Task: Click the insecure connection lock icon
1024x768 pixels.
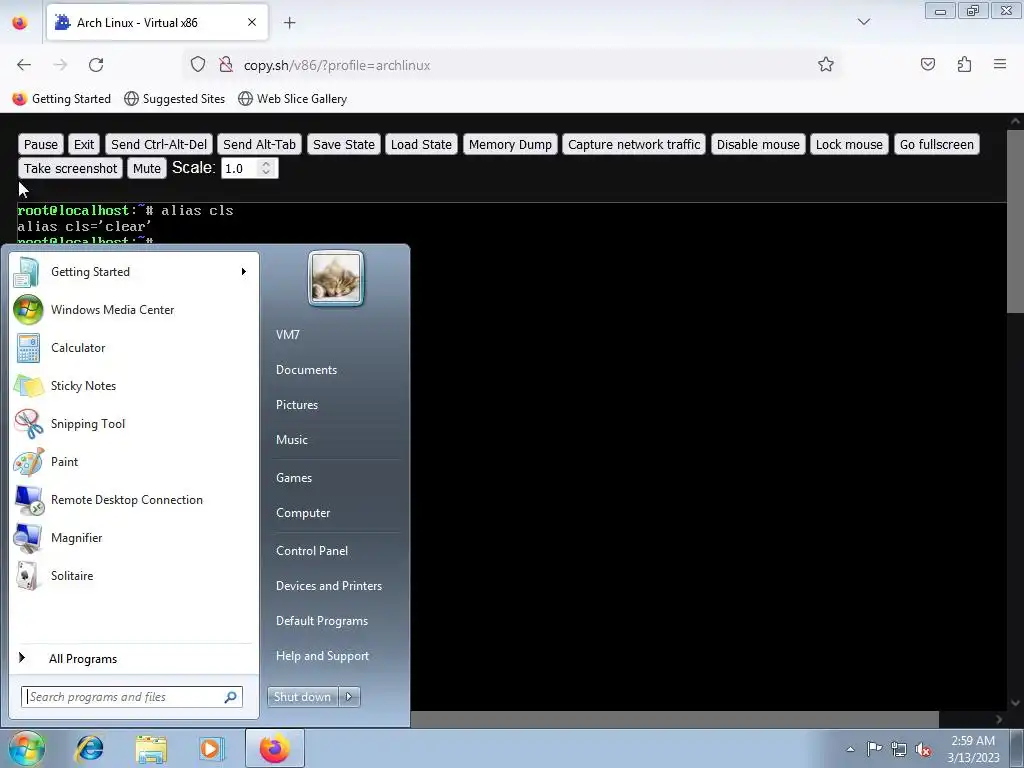Action: [x=226, y=65]
